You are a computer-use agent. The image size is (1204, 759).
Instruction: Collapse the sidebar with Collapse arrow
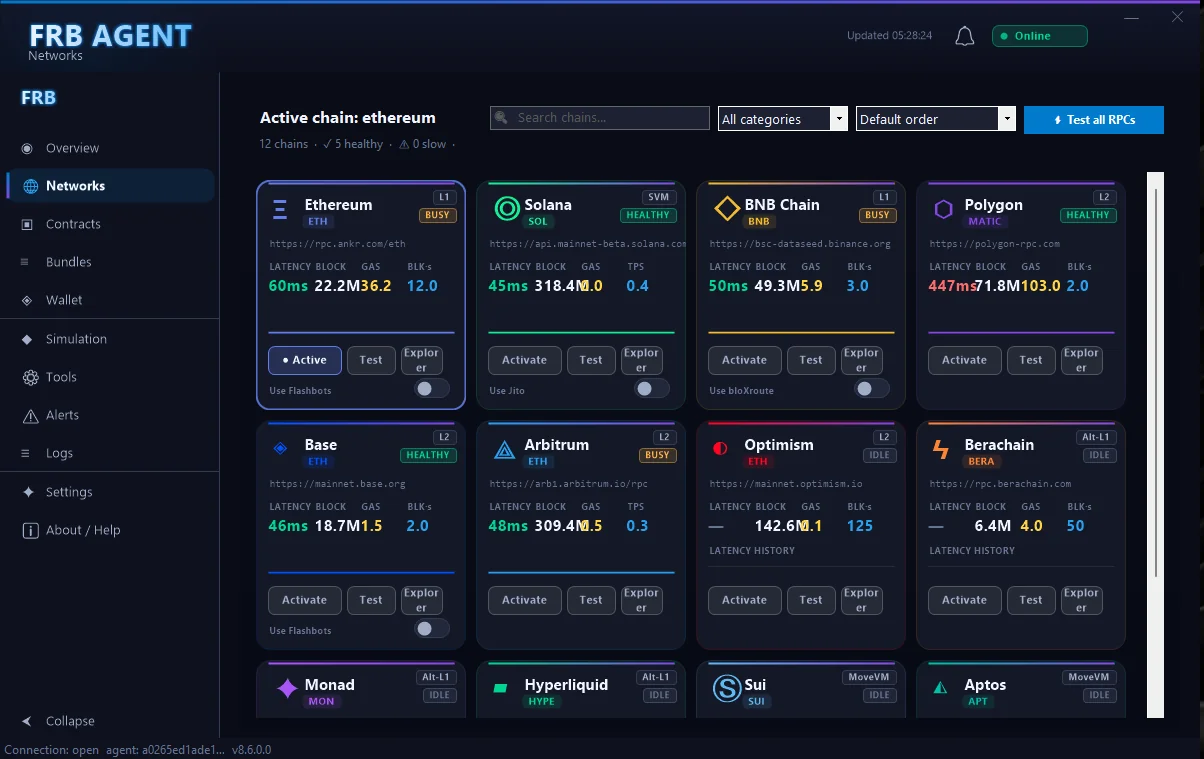click(x=27, y=721)
